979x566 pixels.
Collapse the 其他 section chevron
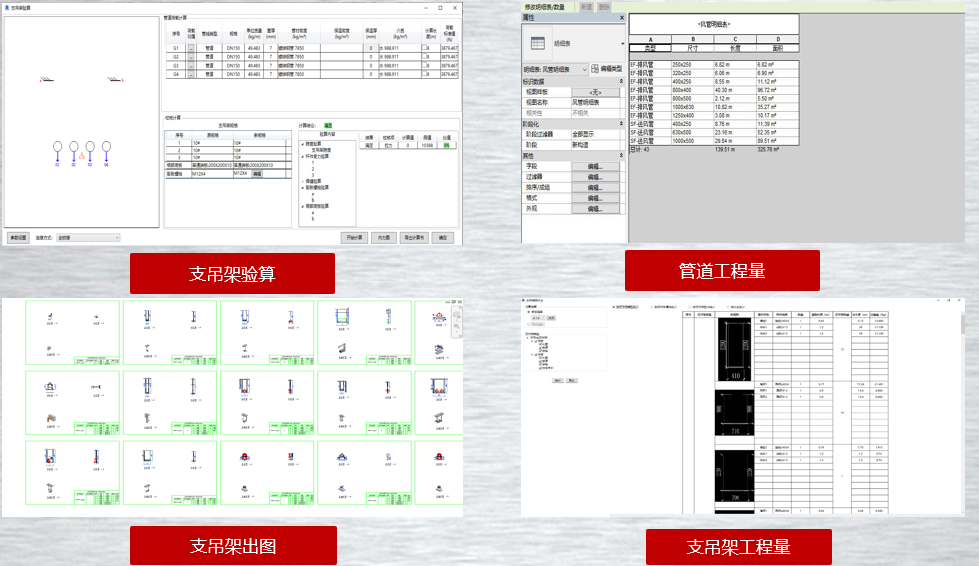pos(621,156)
